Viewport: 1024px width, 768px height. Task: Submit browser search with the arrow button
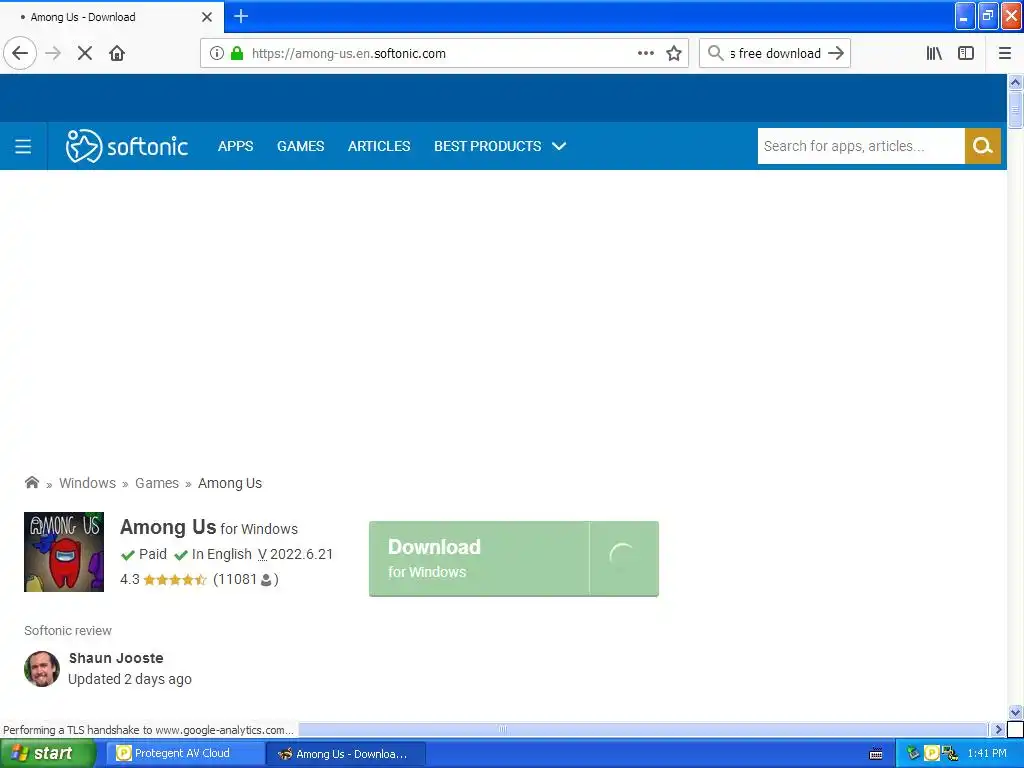[x=835, y=53]
